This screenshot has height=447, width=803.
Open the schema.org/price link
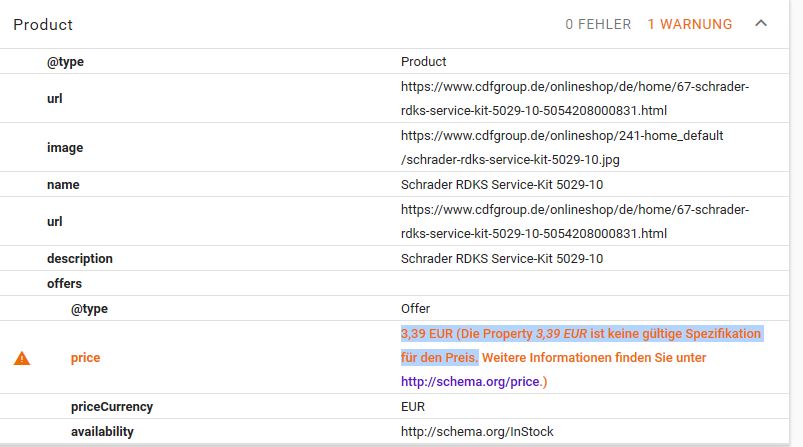tap(470, 382)
